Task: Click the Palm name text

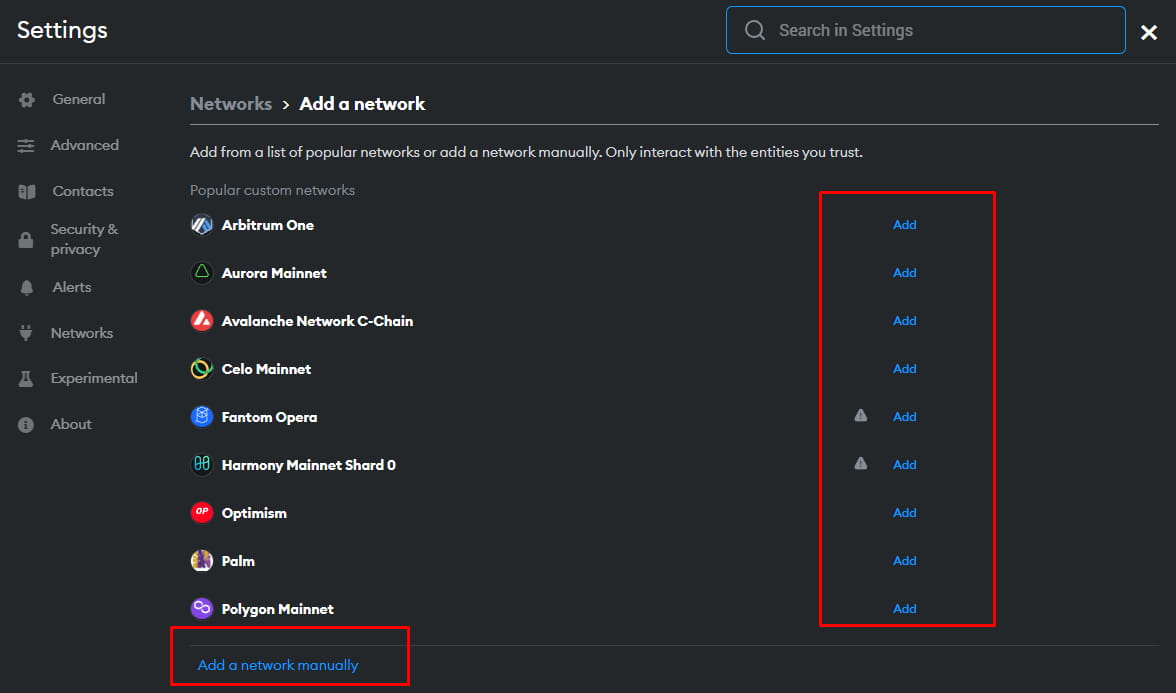Action: pos(238,561)
